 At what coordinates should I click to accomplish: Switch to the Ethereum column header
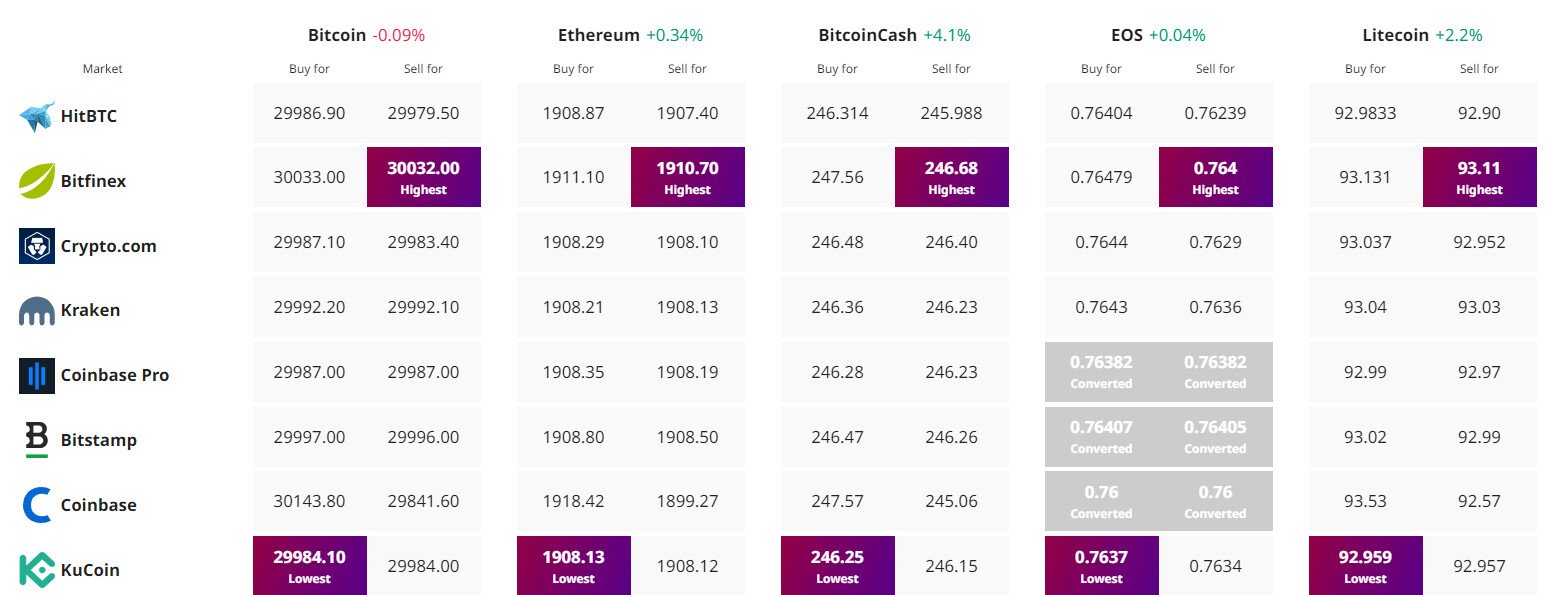click(x=598, y=34)
